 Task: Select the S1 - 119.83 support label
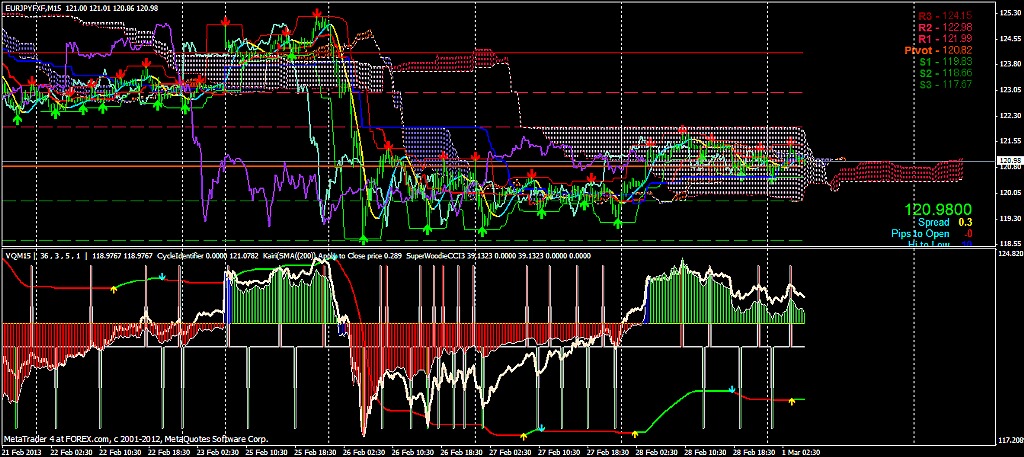pos(946,61)
